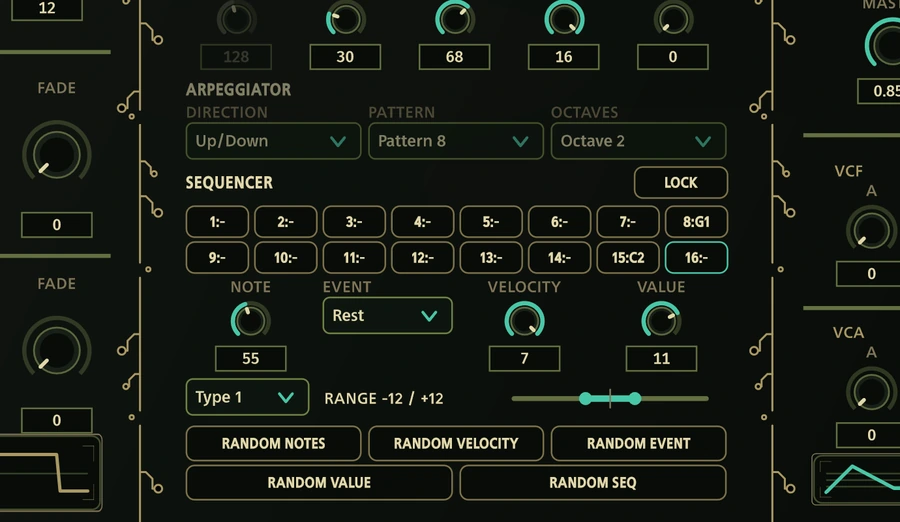Click the VALUE knob
The height and width of the screenshot is (522, 900).
pyautogui.click(x=661, y=320)
